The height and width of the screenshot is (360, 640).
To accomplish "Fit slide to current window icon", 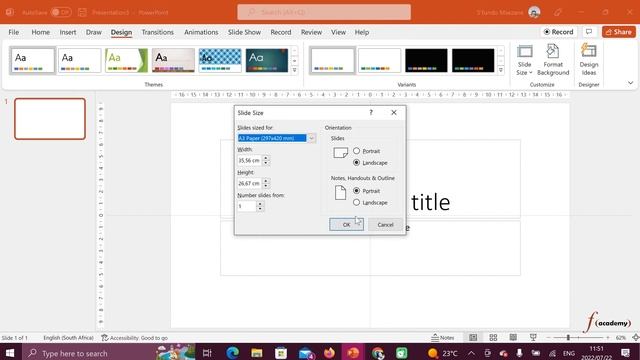I will 636,338.
